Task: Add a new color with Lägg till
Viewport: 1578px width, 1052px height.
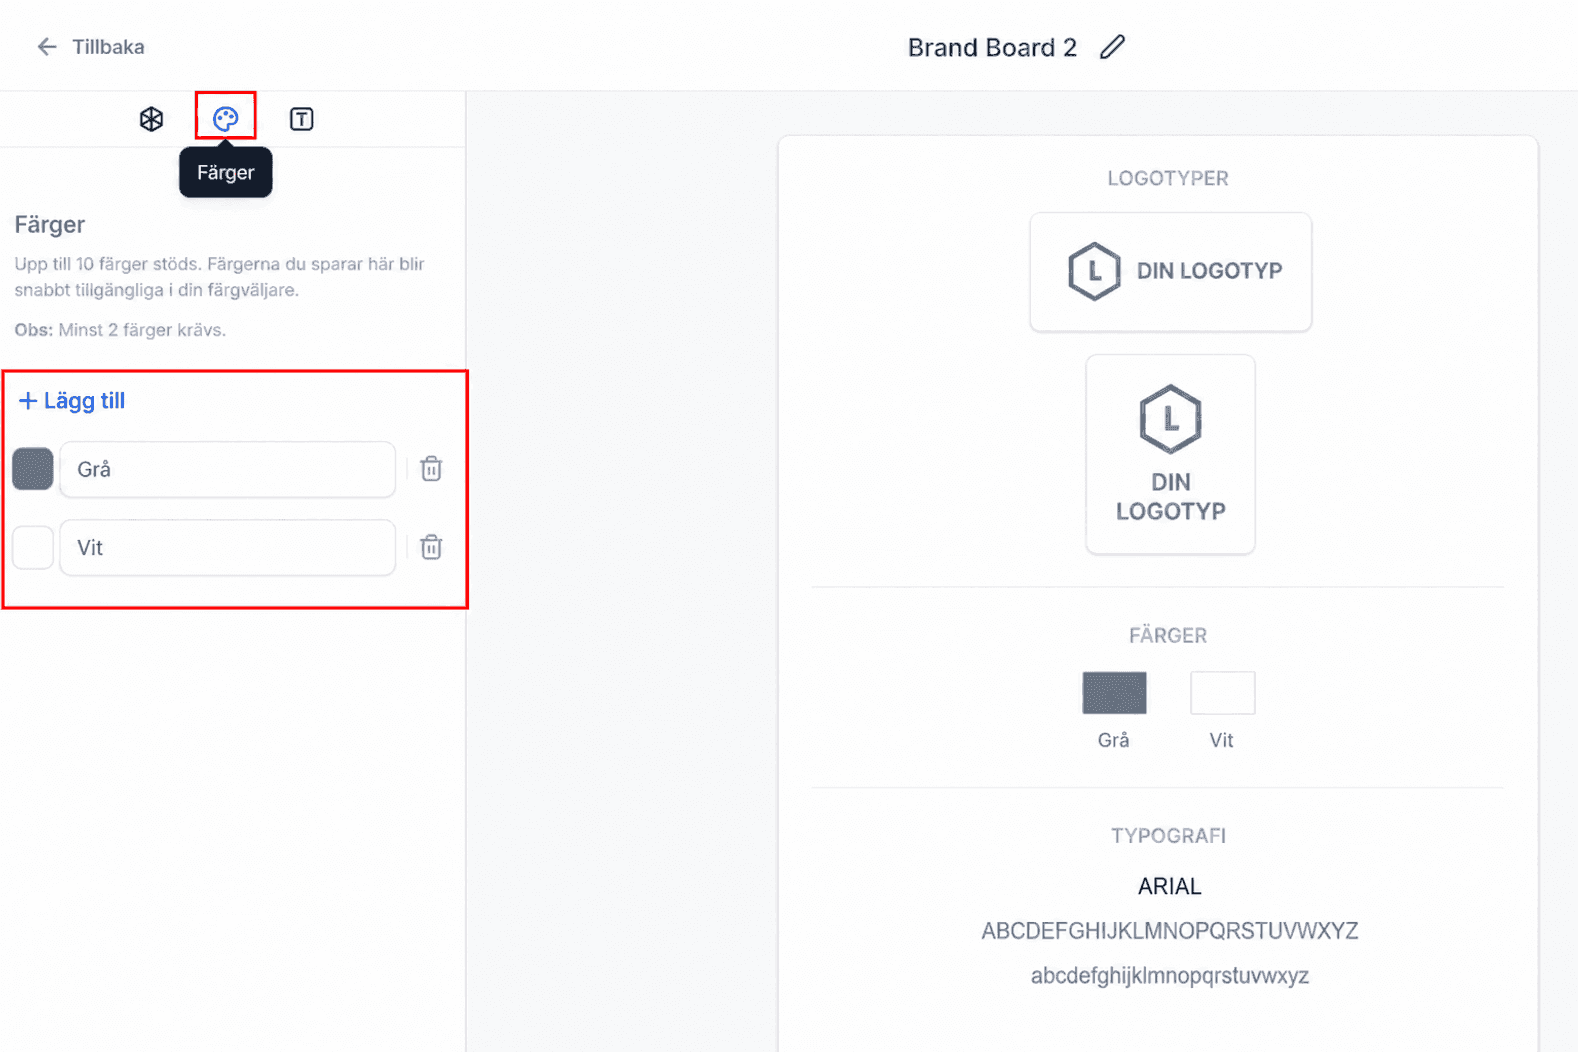Action: [x=72, y=401]
